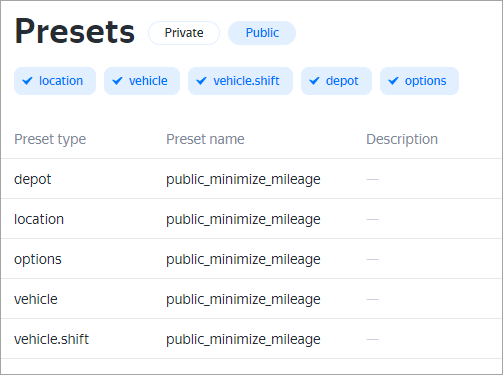Viewport: 503px width, 375px height.
Task: Click the Preset type column header
Action: point(50,139)
